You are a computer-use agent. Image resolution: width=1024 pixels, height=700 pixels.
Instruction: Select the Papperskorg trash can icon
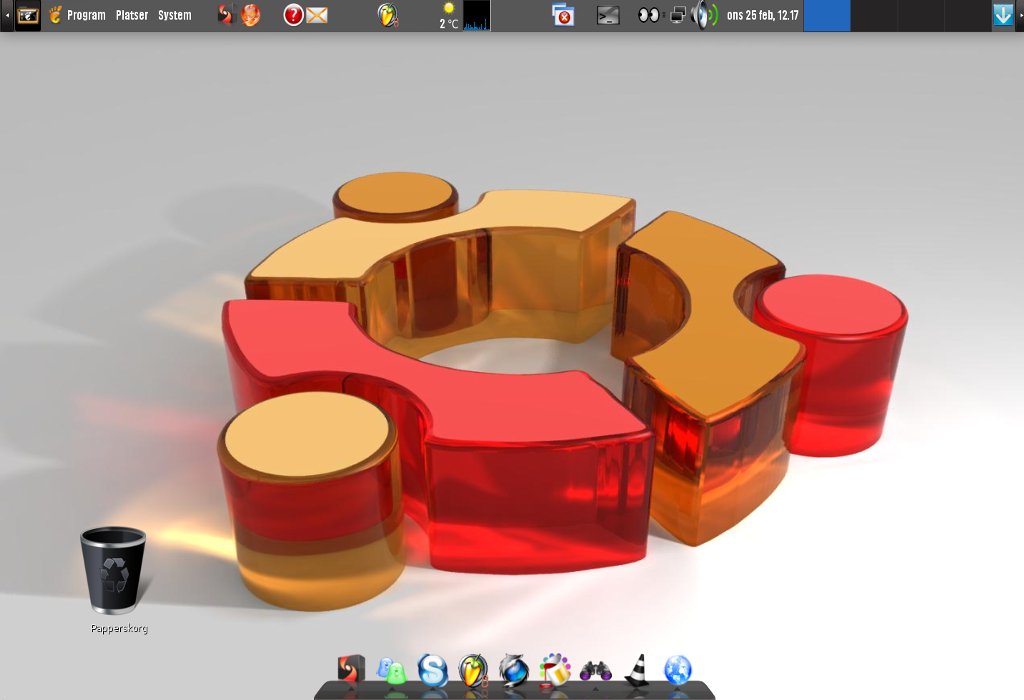tap(114, 570)
